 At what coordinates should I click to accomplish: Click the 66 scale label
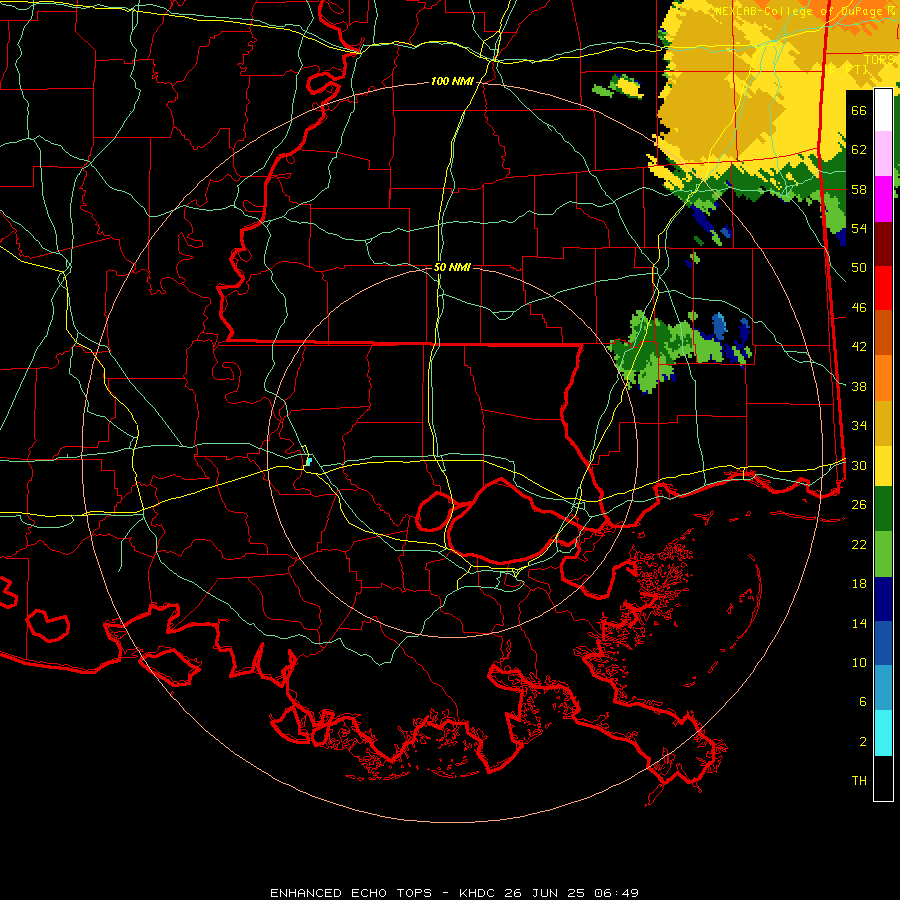coord(859,110)
